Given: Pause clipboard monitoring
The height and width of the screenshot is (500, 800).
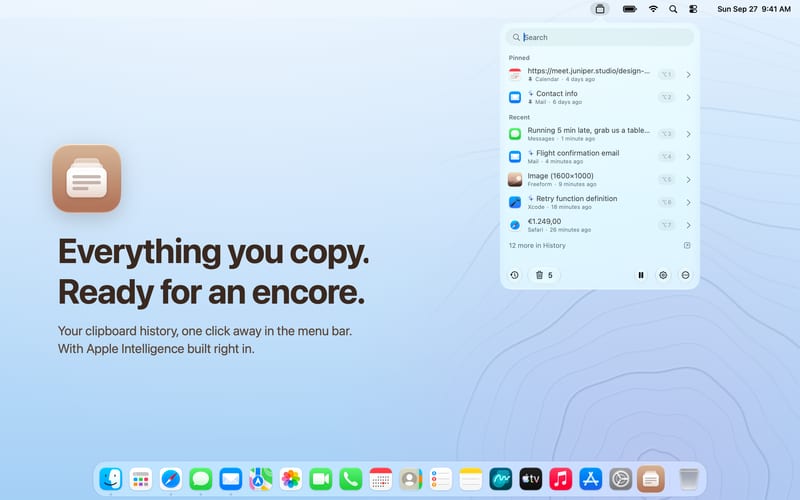Looking at the screenshot, I should point(641,275).
